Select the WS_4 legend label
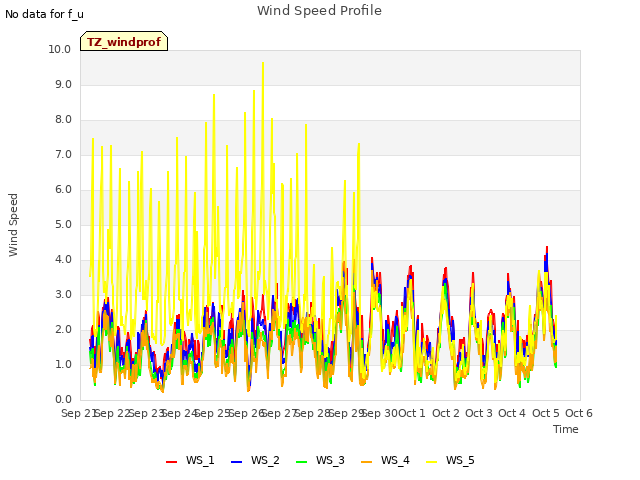This screenshot has height=480, width=640. click(x=395, y=460)
